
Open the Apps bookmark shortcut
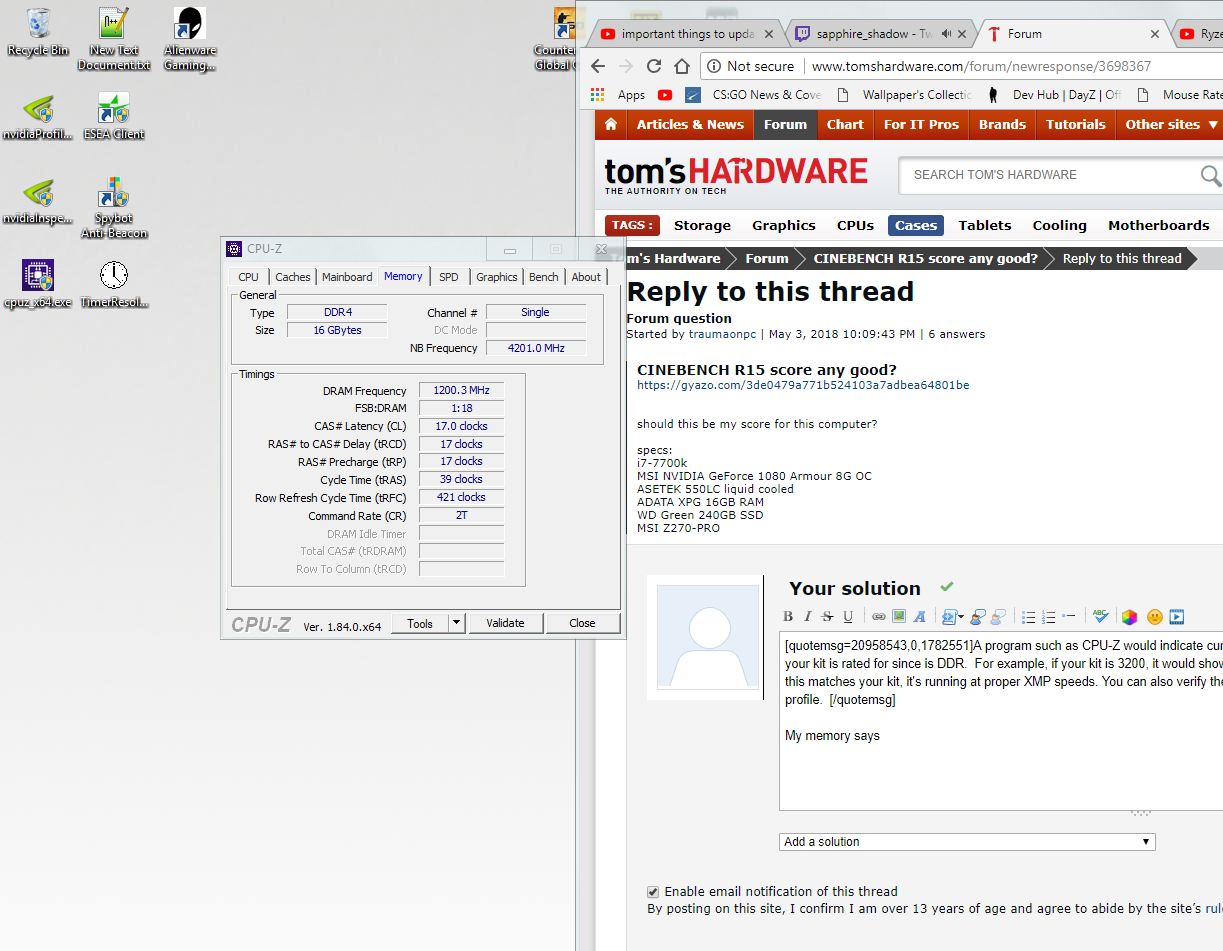(x=618, y=95)
